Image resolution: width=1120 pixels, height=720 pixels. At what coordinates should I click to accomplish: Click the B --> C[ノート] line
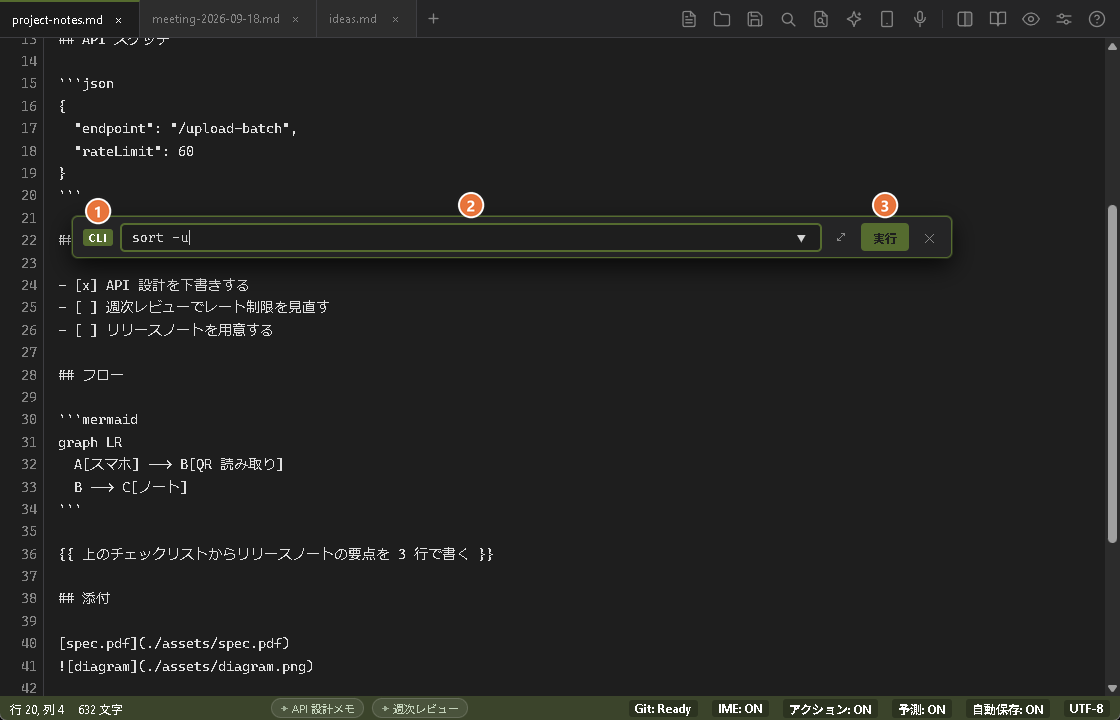click(x=131, y=487)
